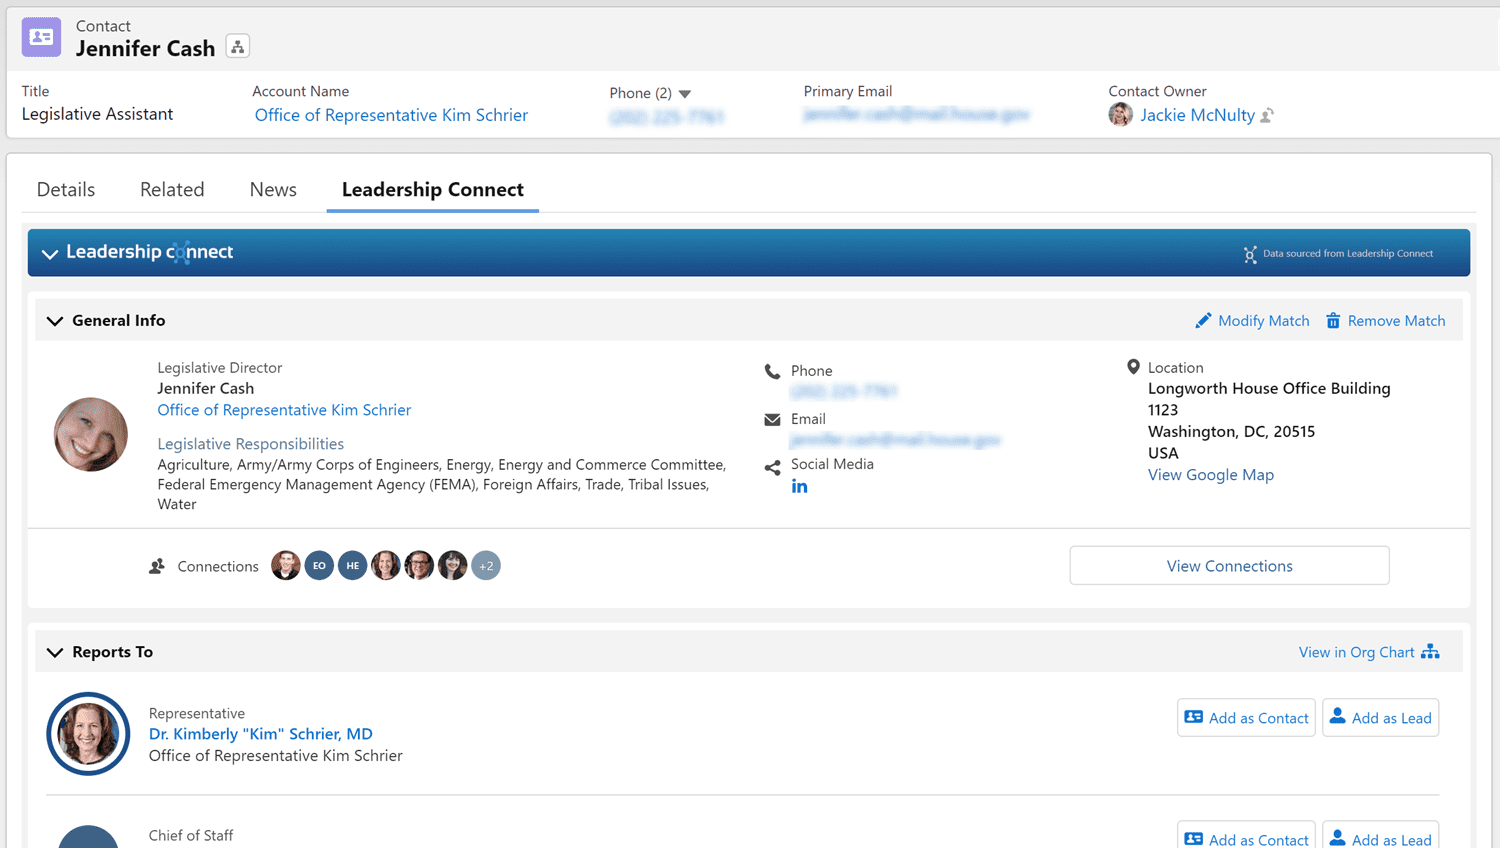Click the blurred email in General Info
1500x848 pixels.
[895, 440]
